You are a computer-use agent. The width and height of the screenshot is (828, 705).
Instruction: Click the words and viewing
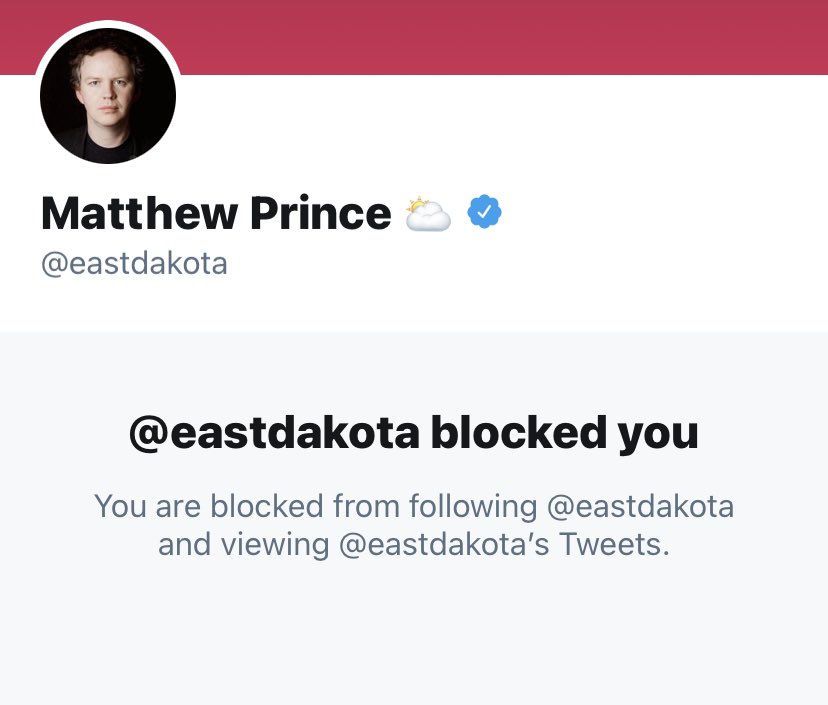[x=243, y=544]
